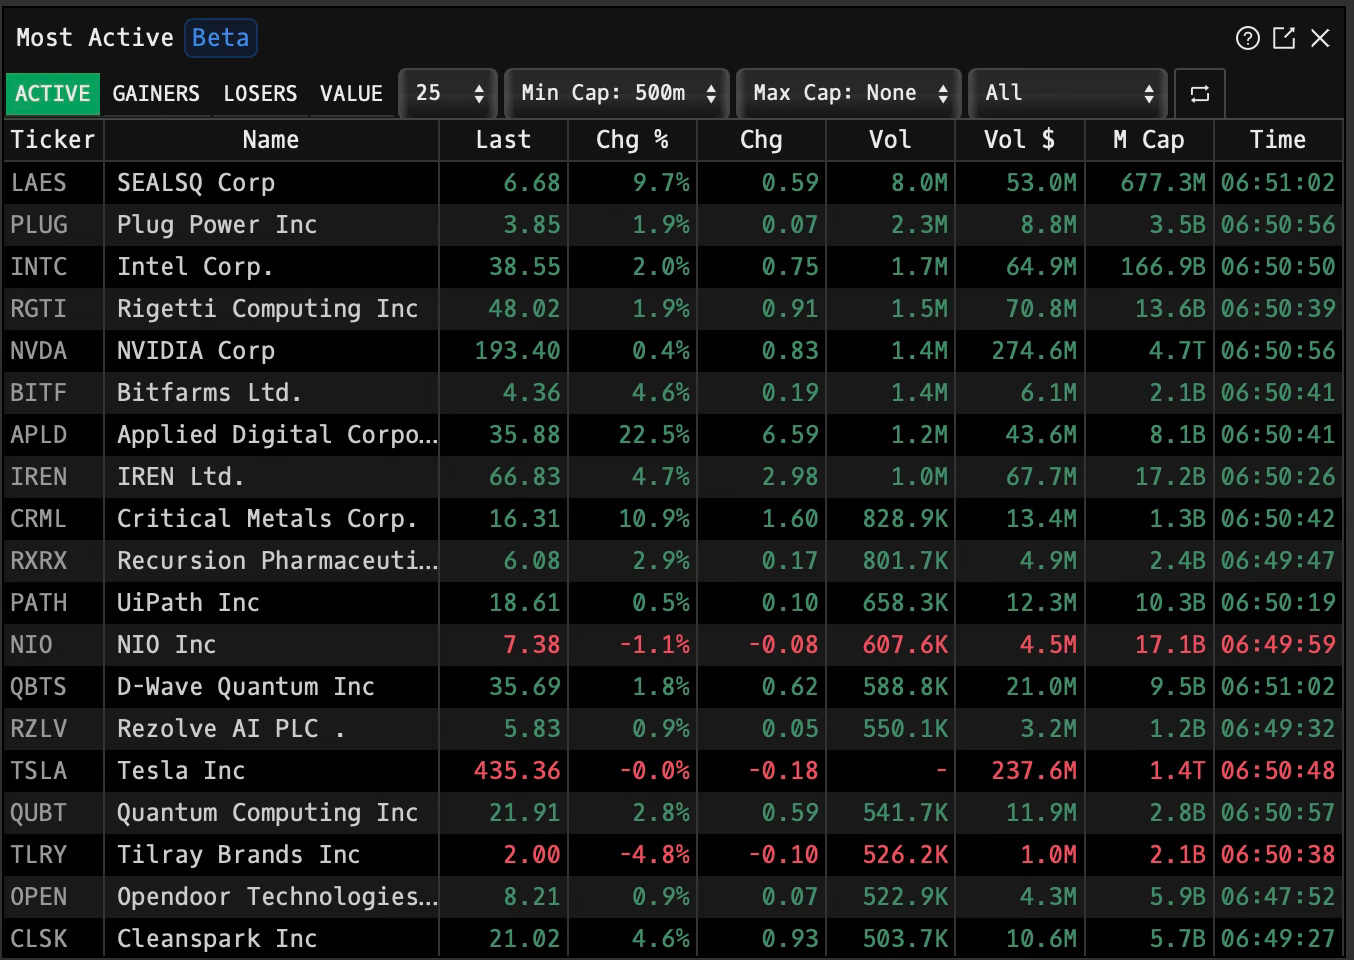Select the APLD ticker

click(x=39, y=435)
